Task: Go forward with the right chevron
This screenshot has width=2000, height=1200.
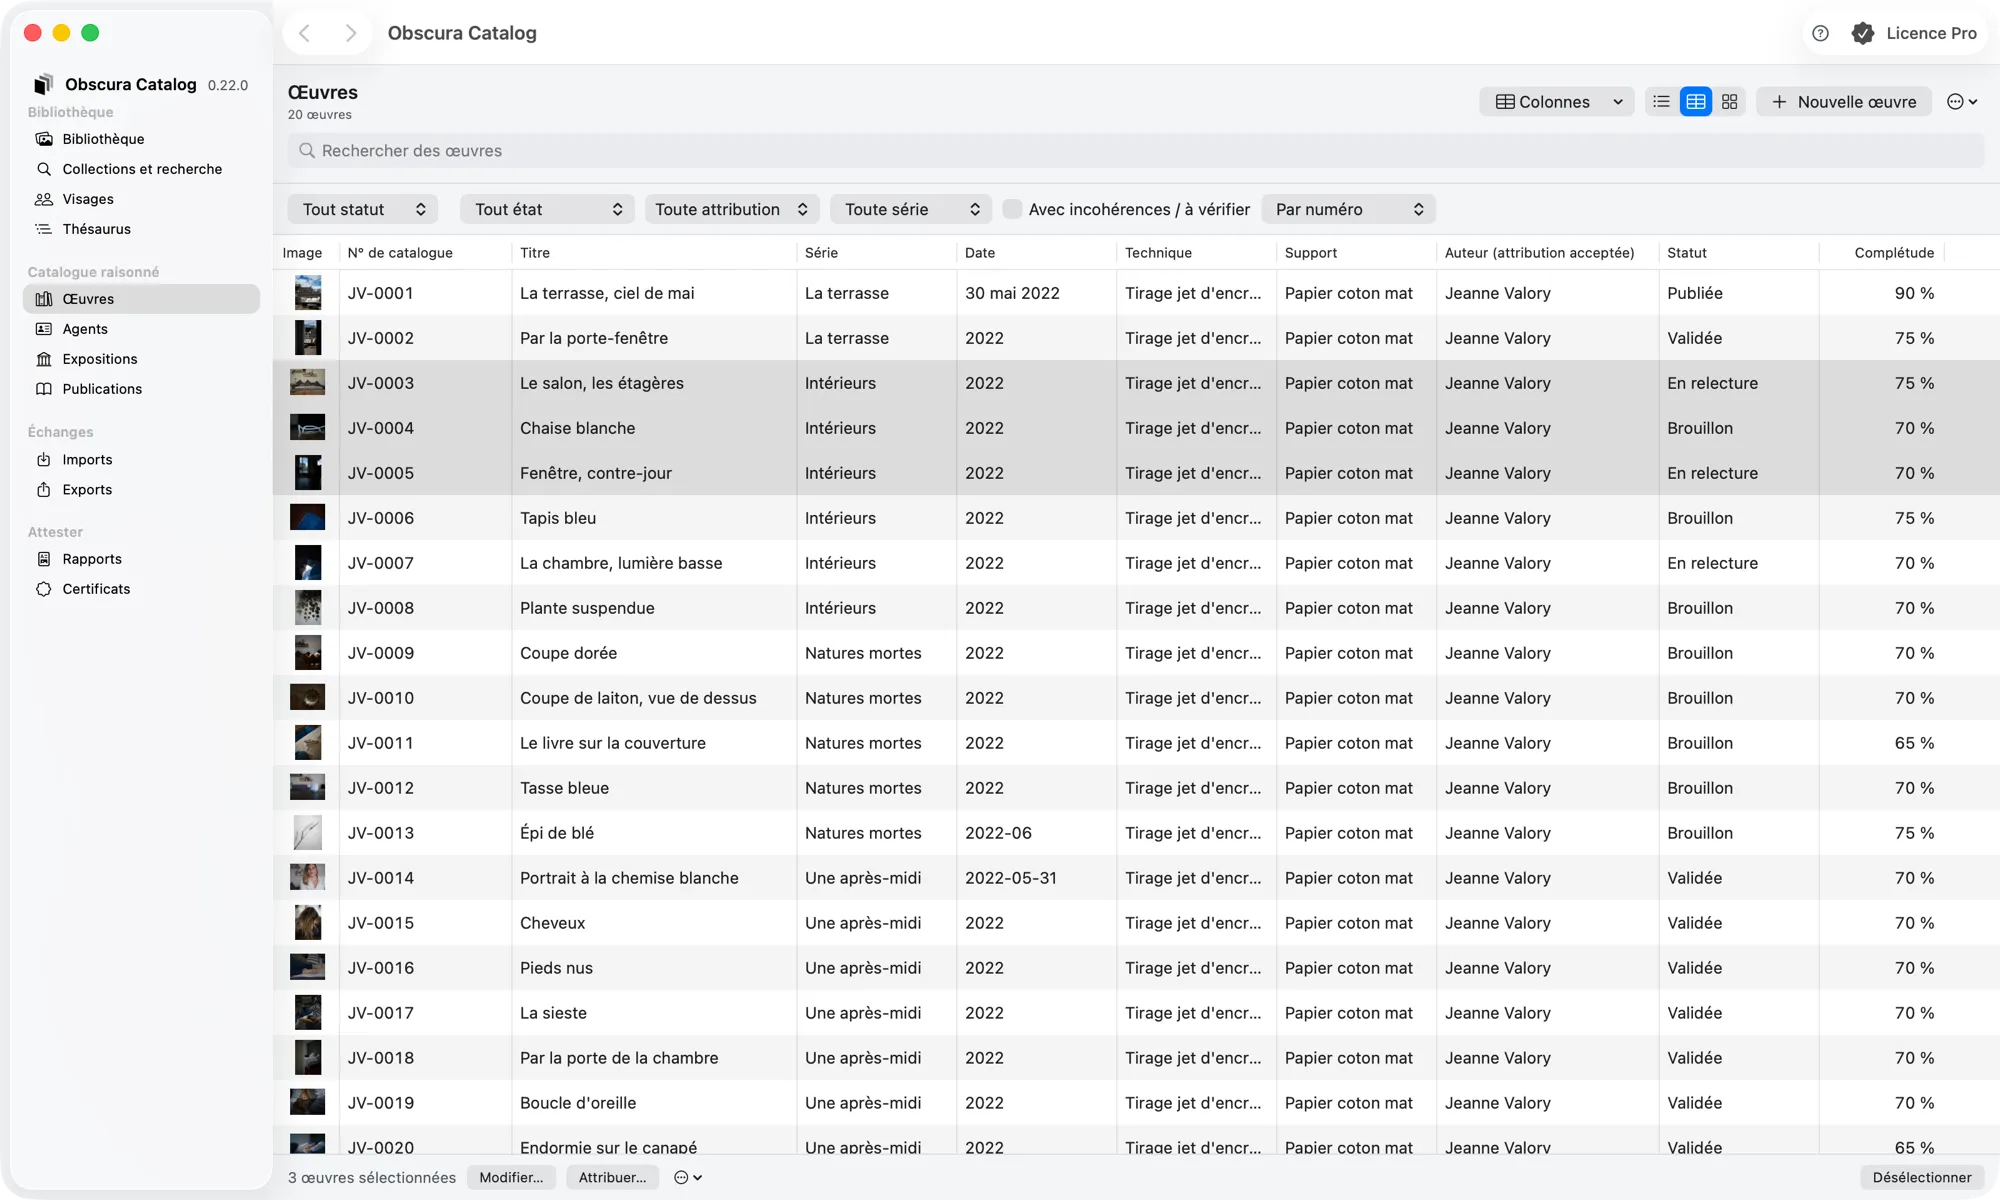Action: (350, 33)
